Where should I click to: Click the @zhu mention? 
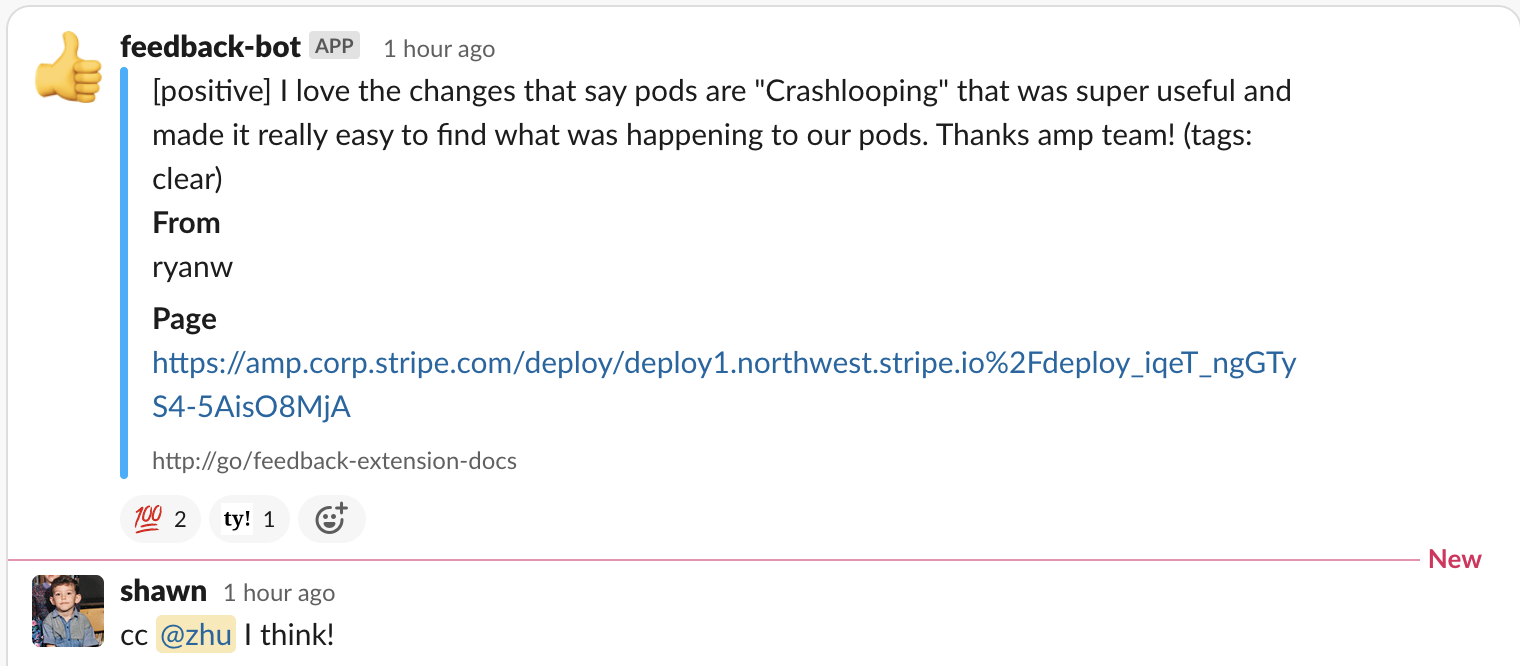click(x=196, y=634)
